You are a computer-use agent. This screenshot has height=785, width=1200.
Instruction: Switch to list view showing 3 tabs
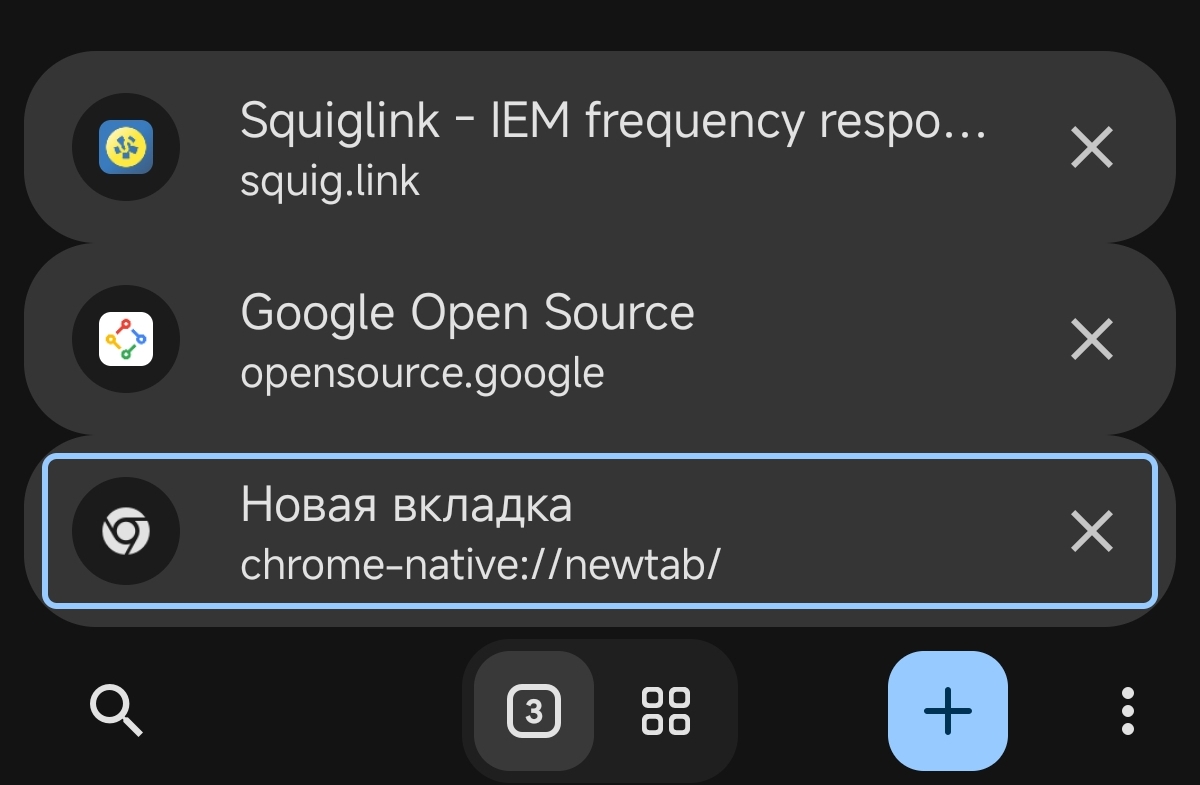534,711
